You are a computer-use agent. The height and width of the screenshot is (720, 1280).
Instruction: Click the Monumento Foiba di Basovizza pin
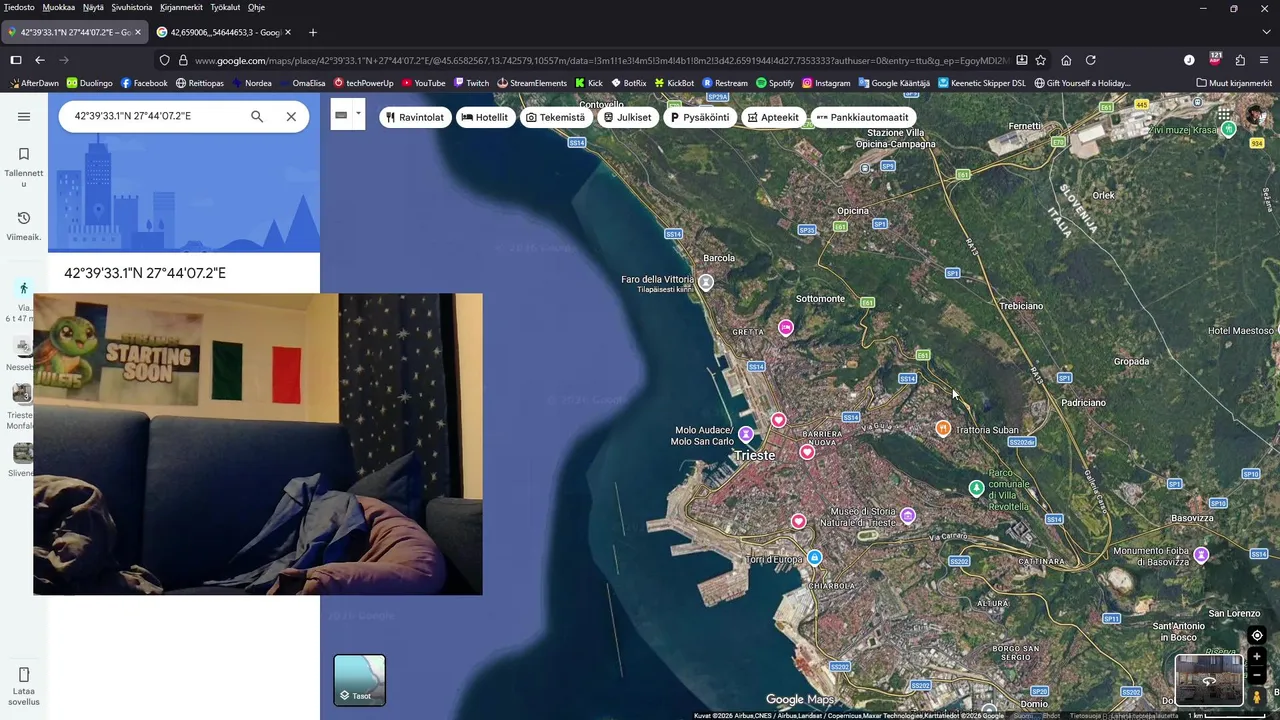point(1201,554)
